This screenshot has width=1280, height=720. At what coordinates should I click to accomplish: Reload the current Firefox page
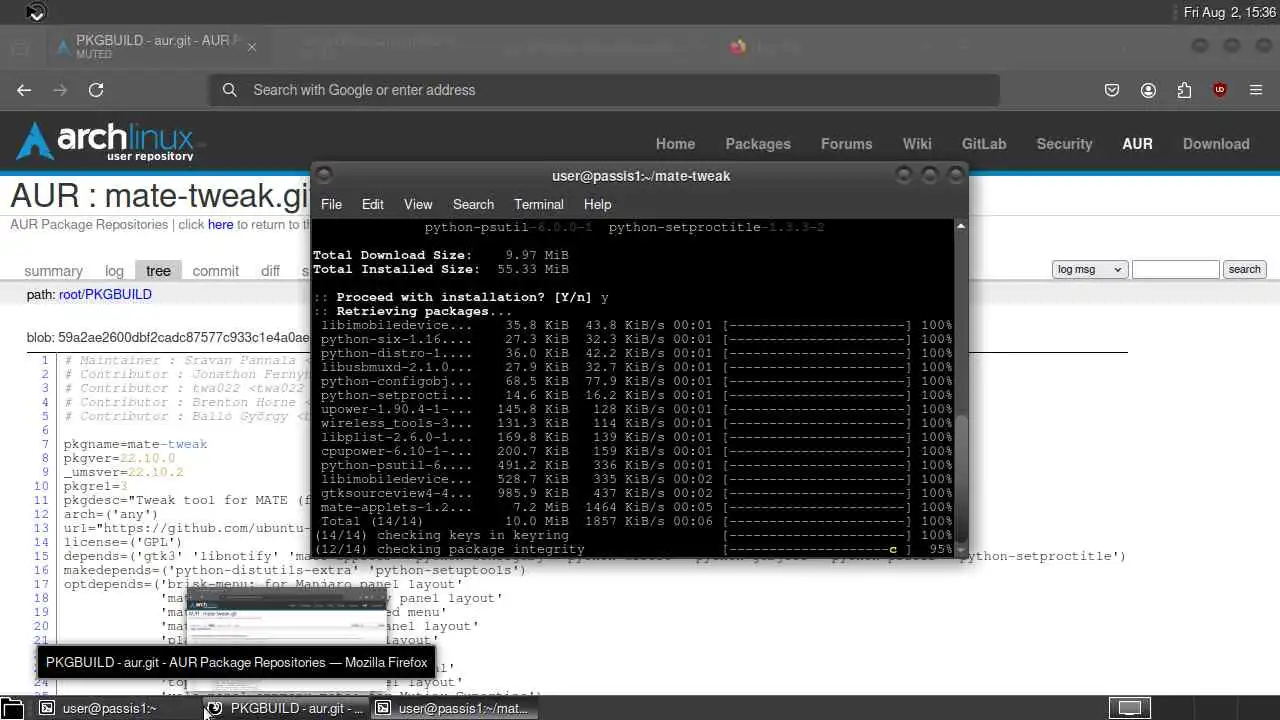[x=96, y=90]
